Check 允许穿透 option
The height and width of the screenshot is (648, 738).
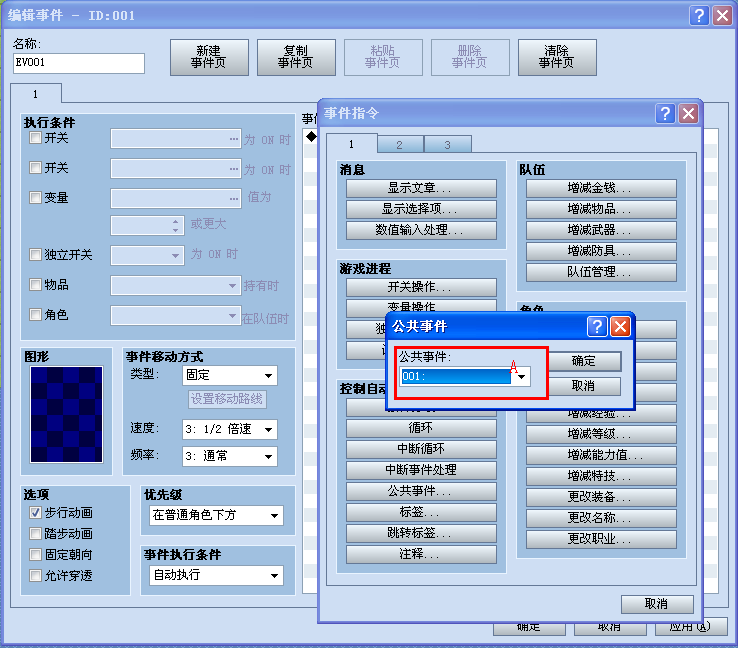click(x=35, y=576)
